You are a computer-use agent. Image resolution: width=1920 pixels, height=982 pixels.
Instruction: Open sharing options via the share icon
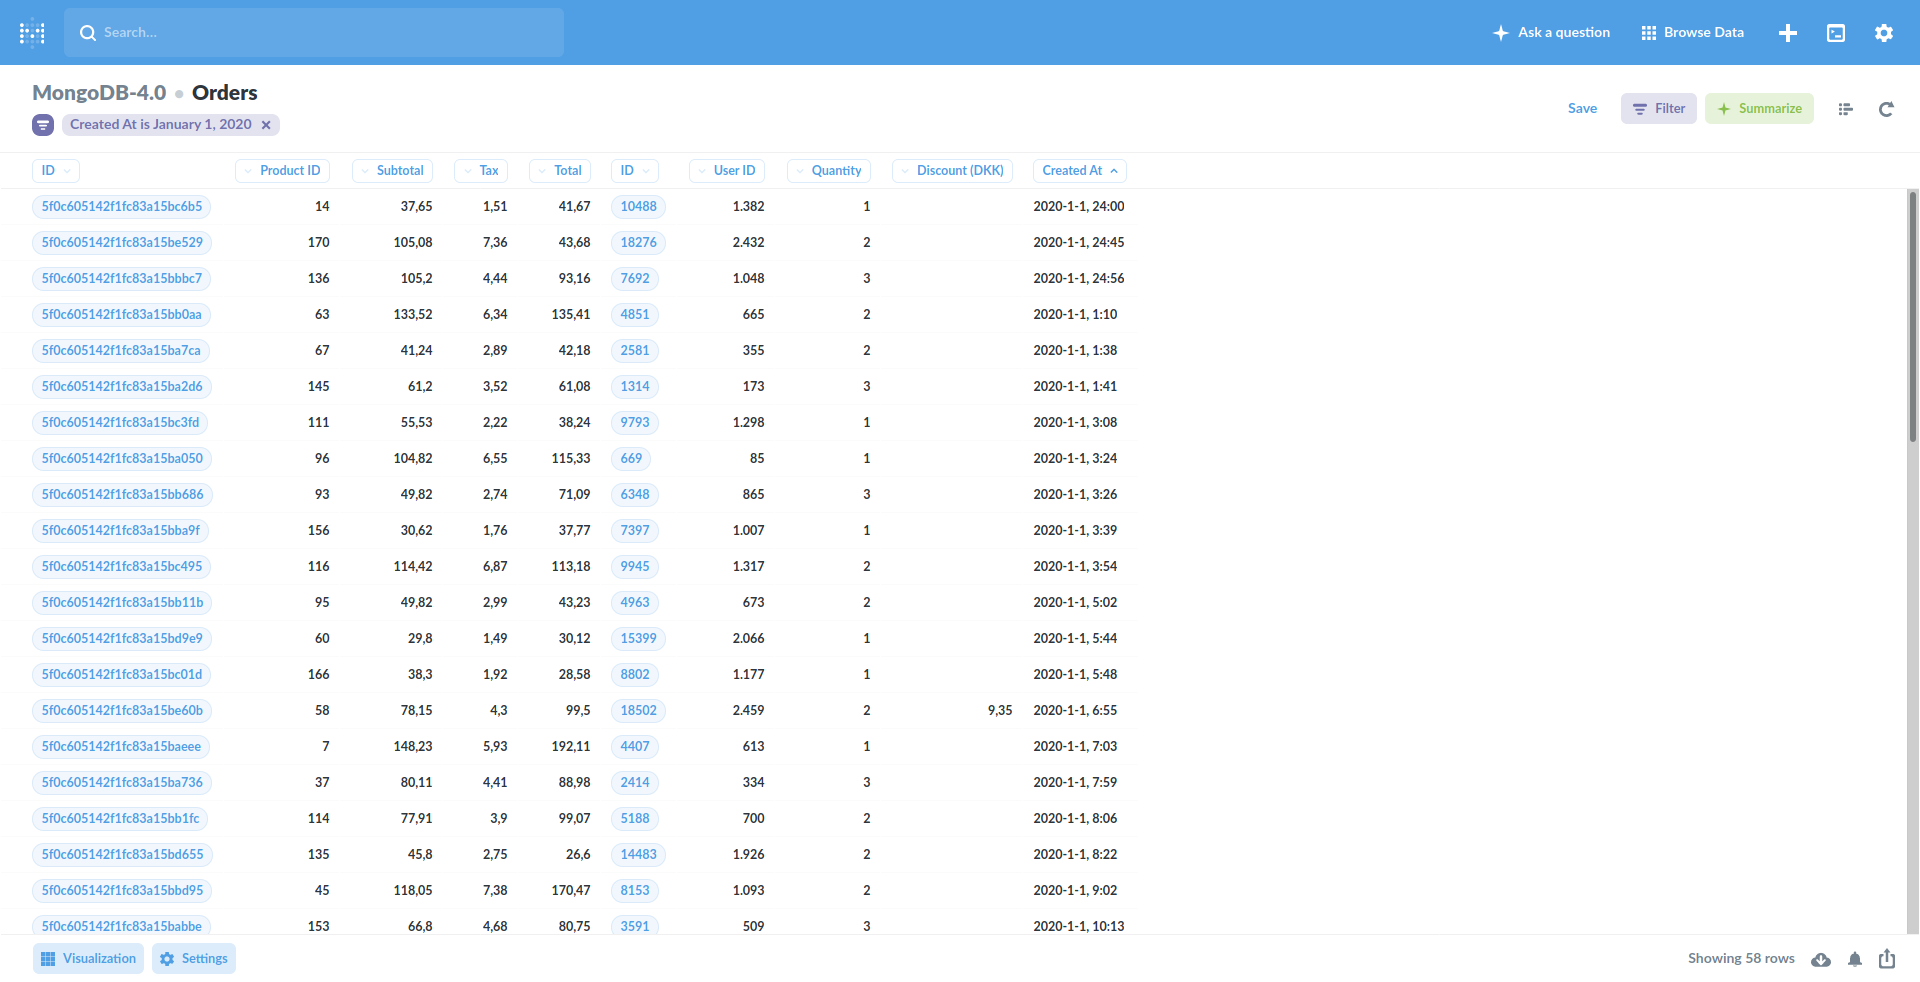coord(1887,959)
